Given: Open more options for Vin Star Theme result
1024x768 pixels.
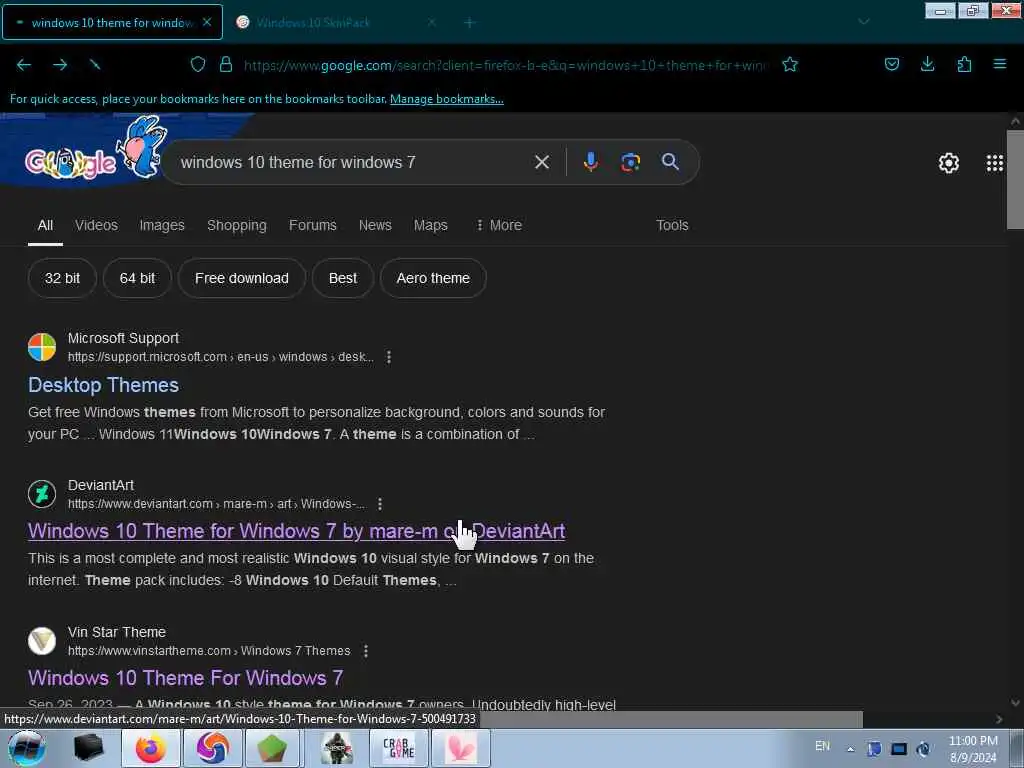Looking at the screenshot, I should pos(366,651).
